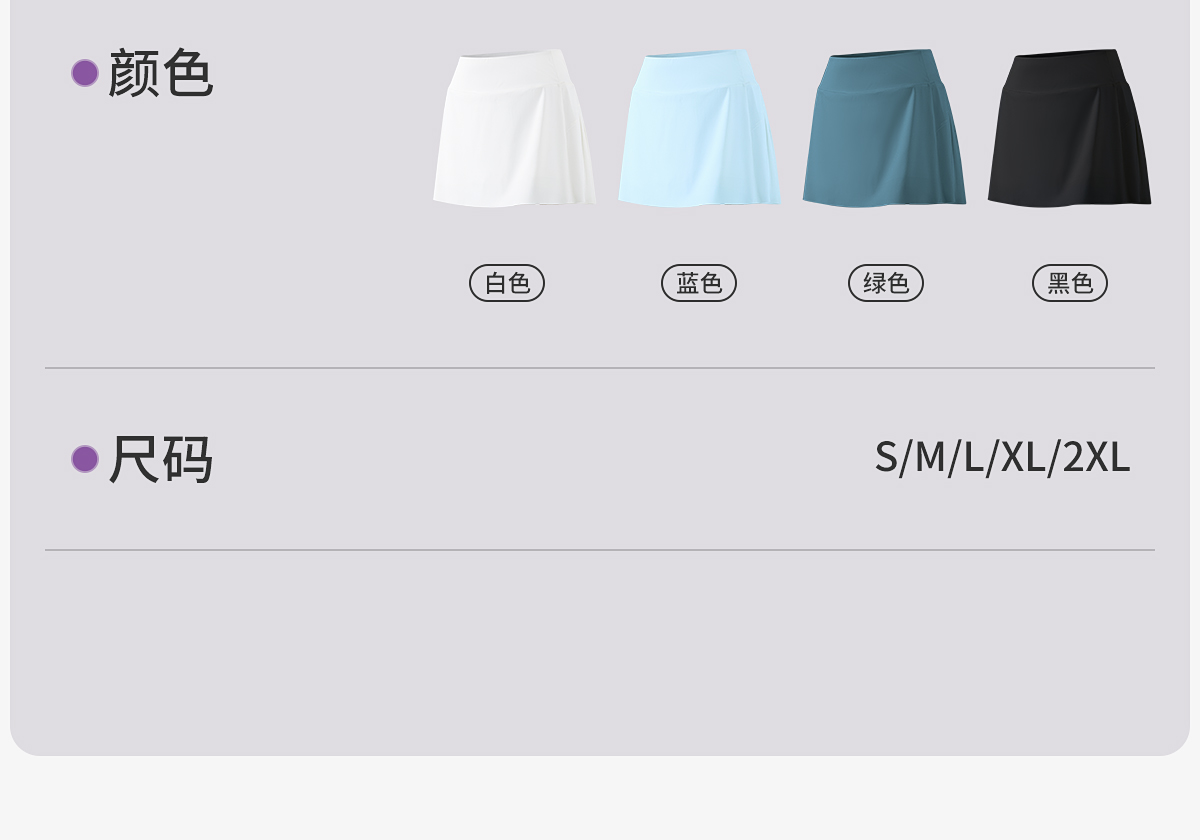
Task: Choose the 白色 color label
Action: click(x=507, y=283)
